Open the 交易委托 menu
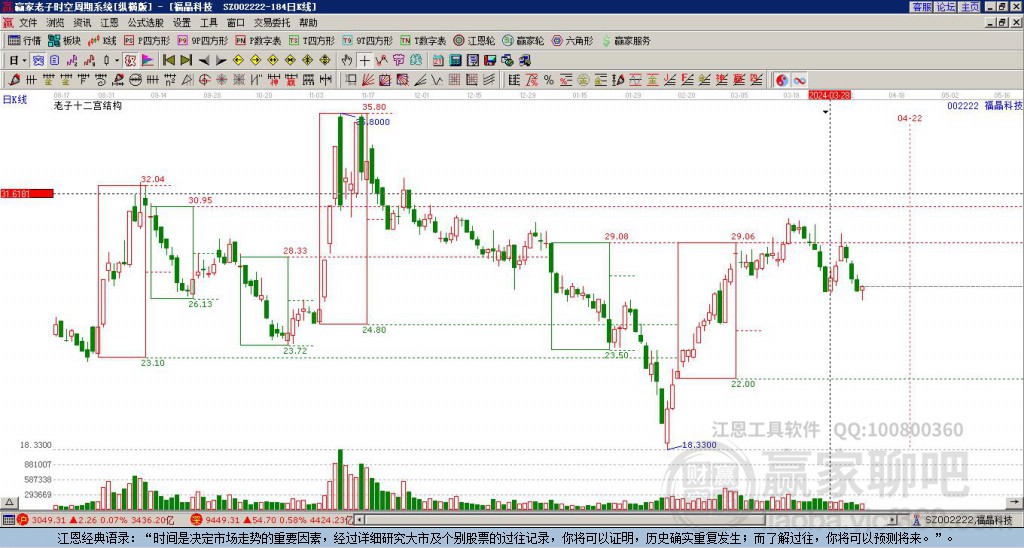This screenshot has width=1024, height=548. point(272,23)
